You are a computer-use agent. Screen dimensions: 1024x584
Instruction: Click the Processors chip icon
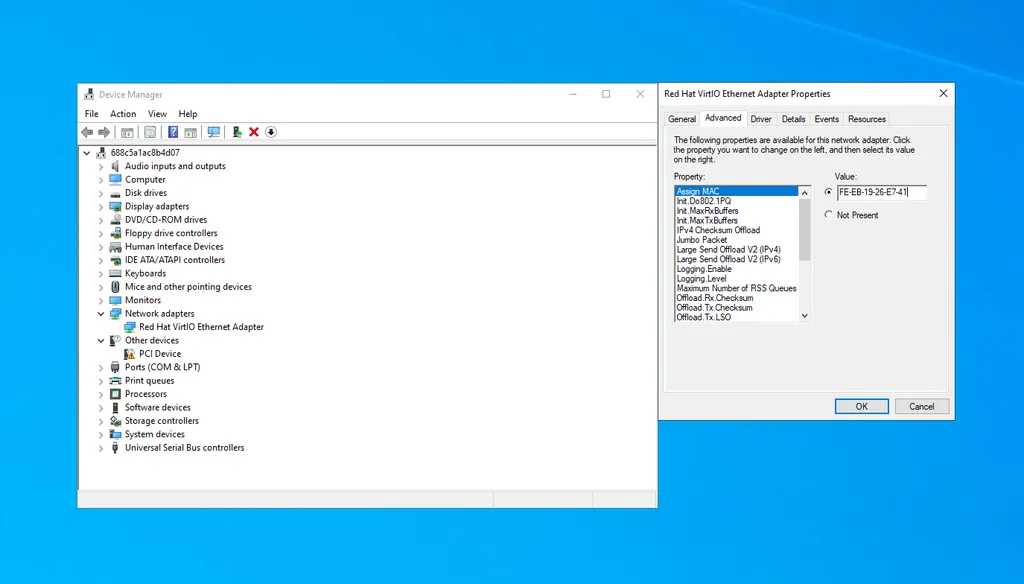click(x=116, y=394)
